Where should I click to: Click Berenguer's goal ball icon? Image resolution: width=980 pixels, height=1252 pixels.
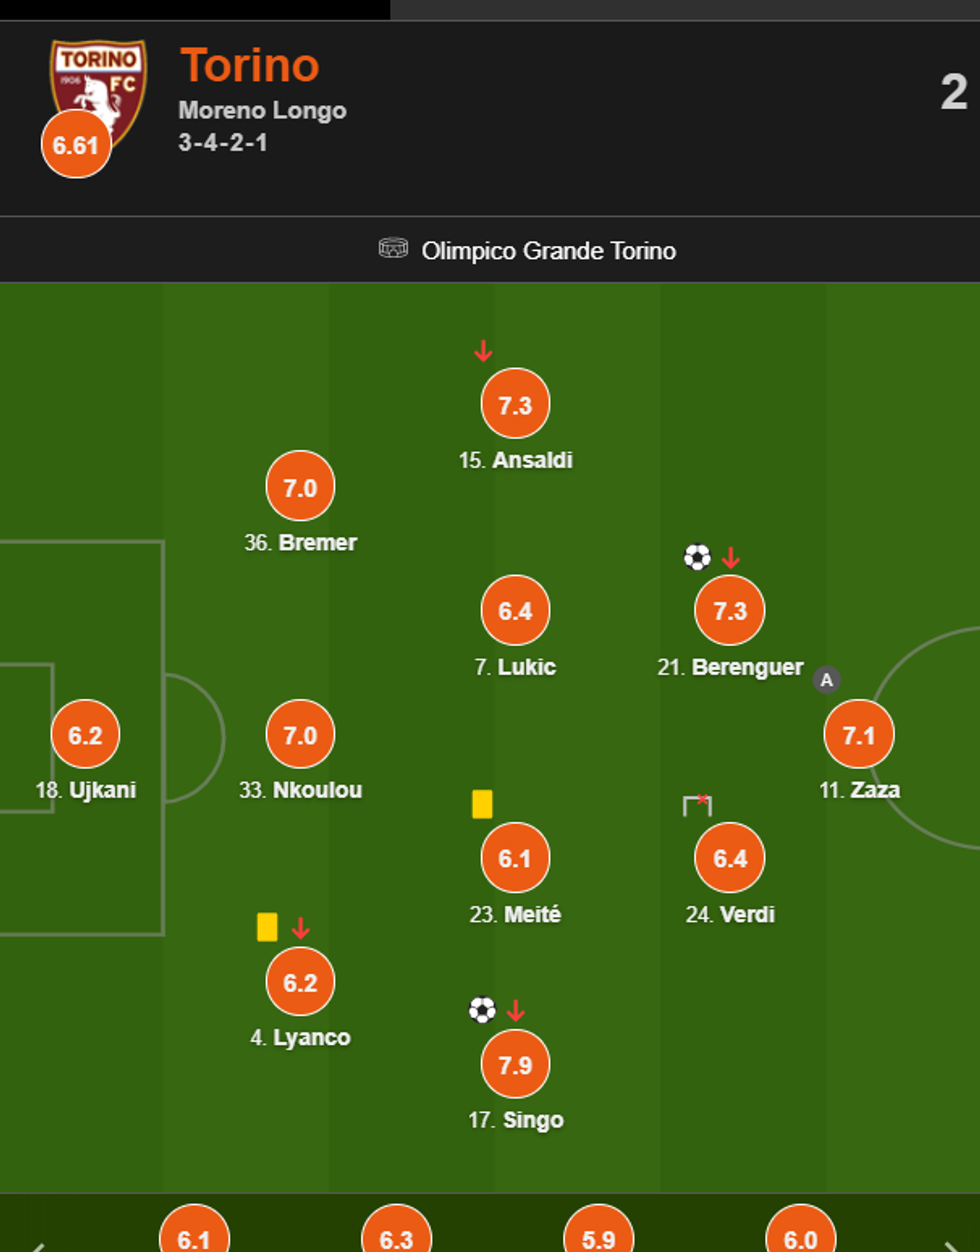coord(697,557)
